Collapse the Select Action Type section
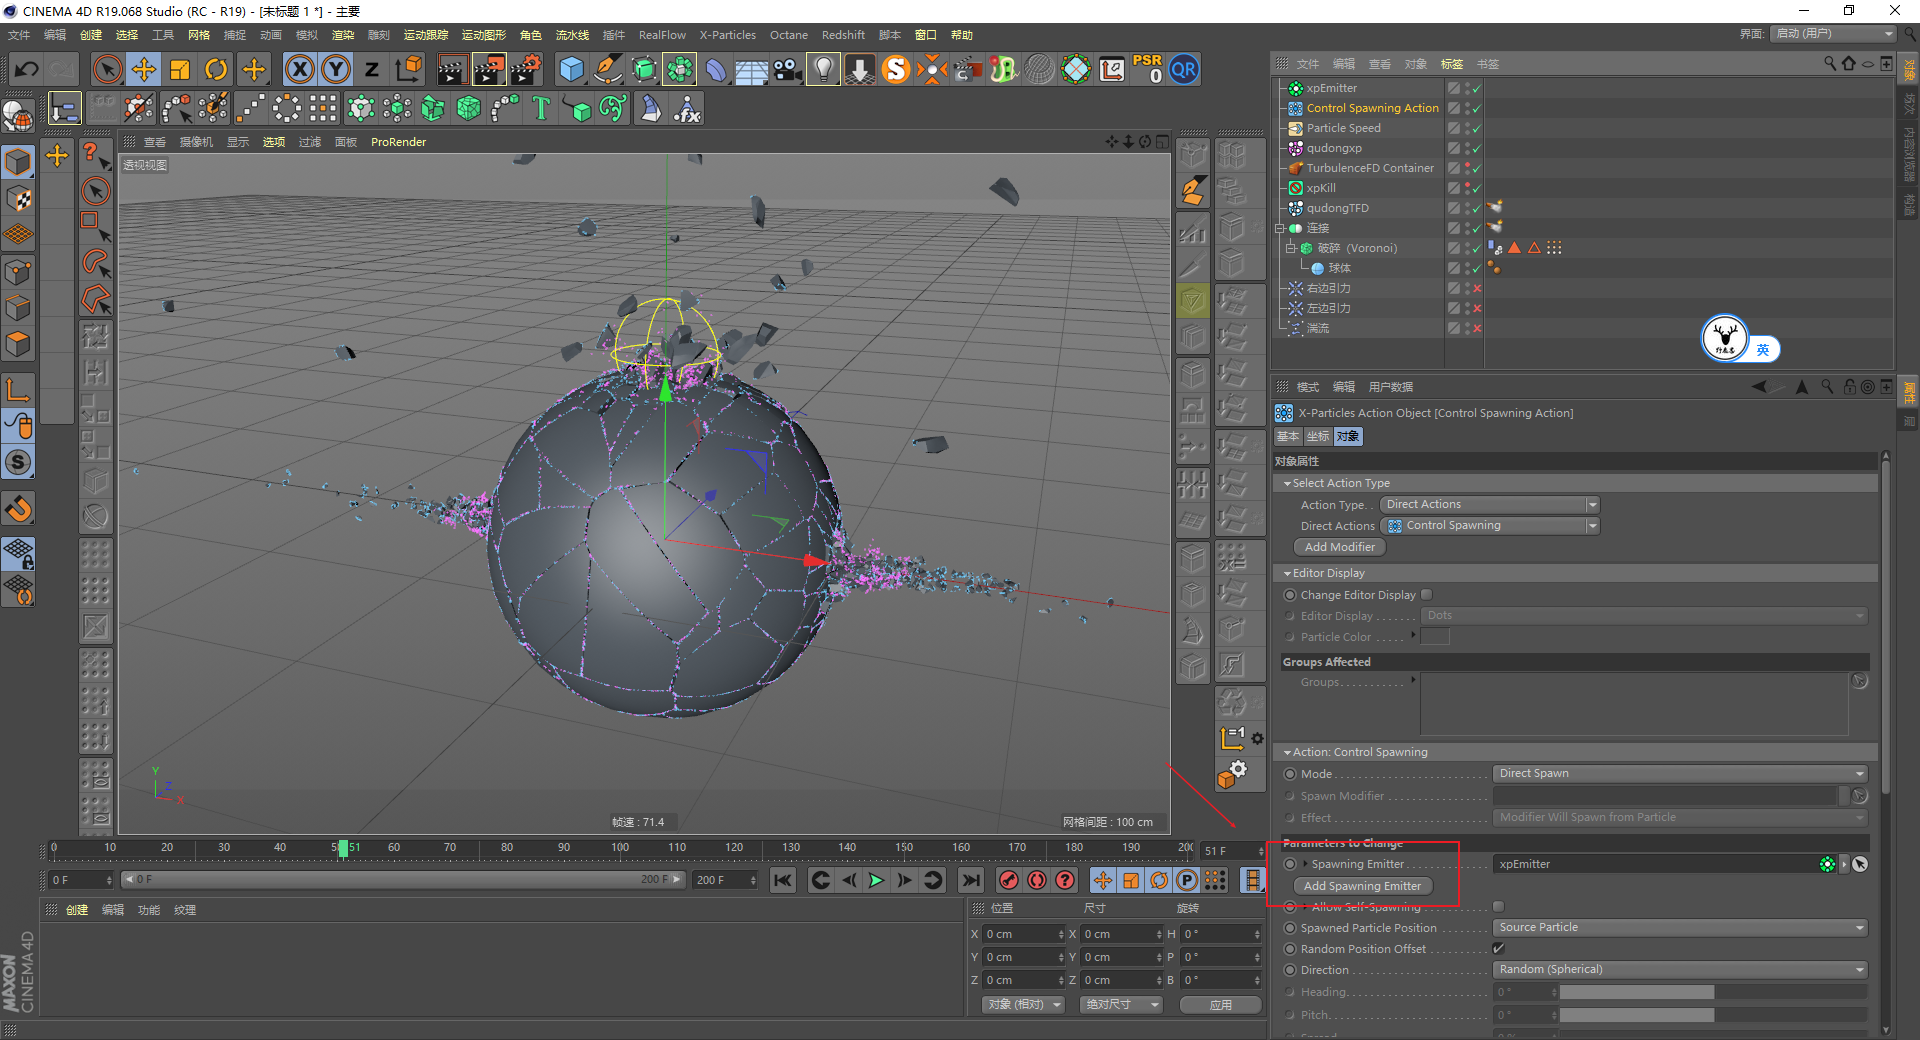 point(1288,484)
